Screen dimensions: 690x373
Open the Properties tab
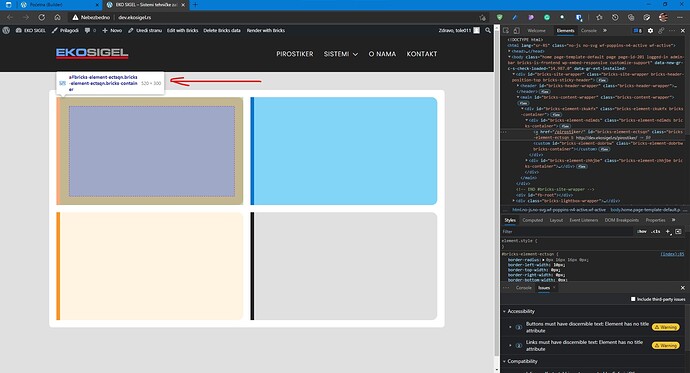[655, 220]
